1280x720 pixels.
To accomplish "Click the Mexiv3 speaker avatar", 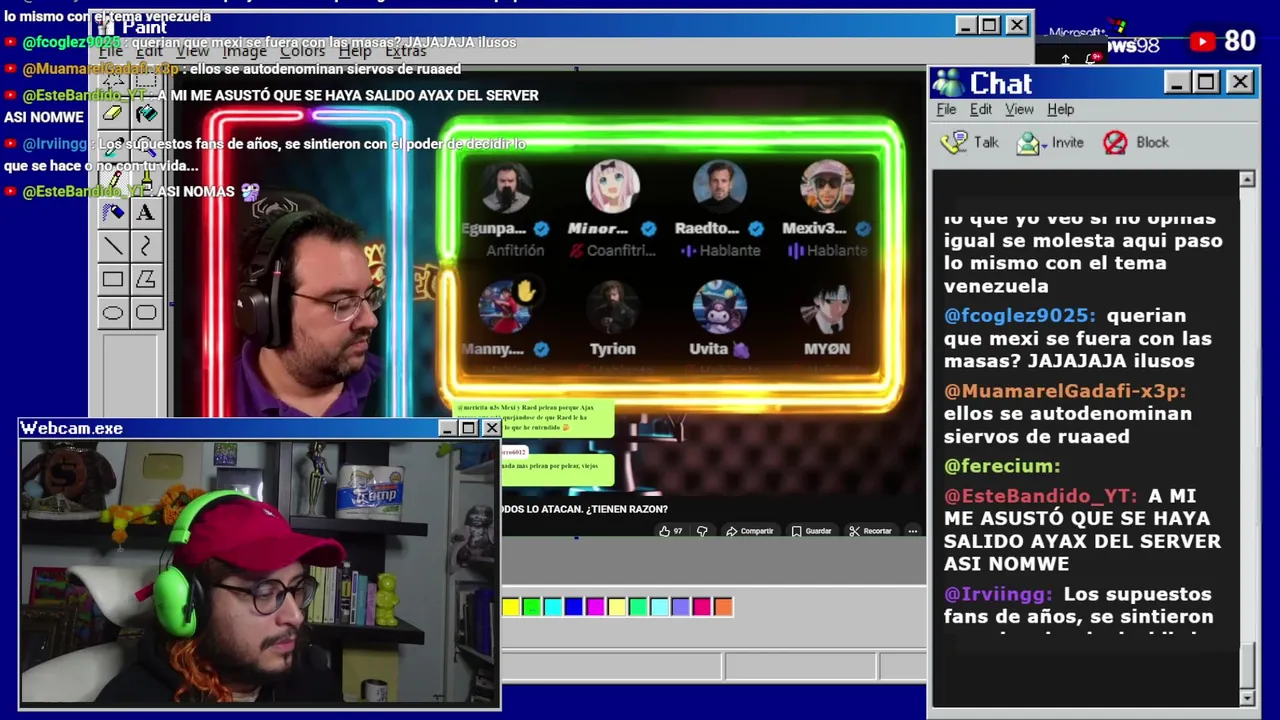I will click(827, 187).
